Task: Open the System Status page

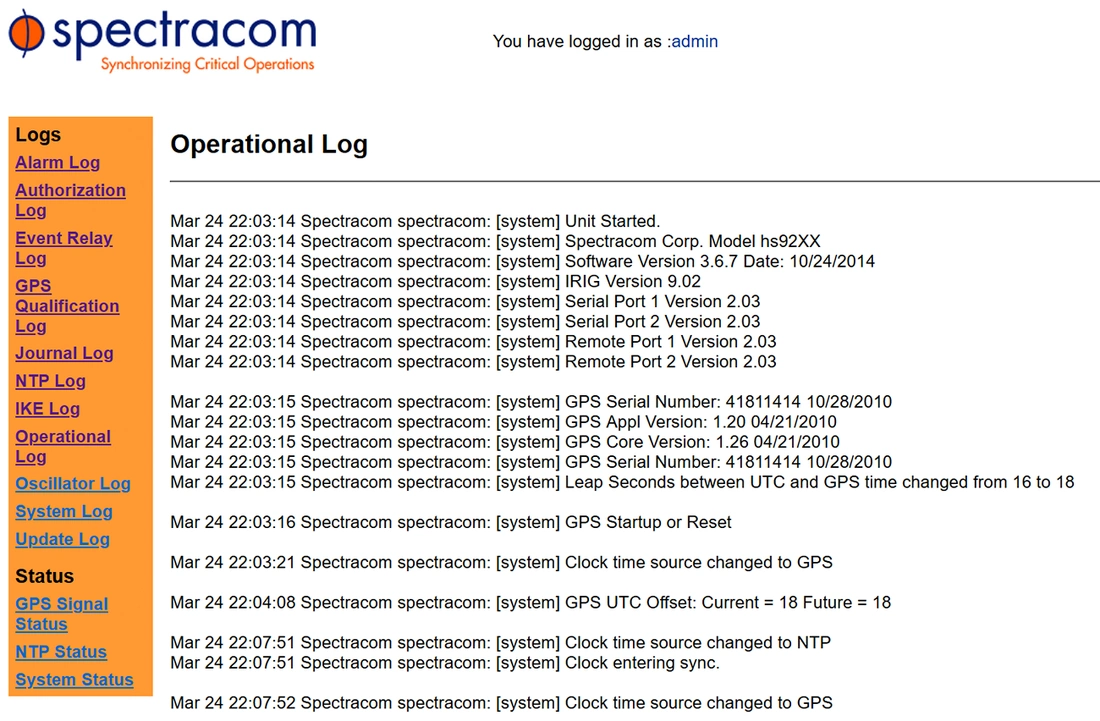Action: click(74, 680)
